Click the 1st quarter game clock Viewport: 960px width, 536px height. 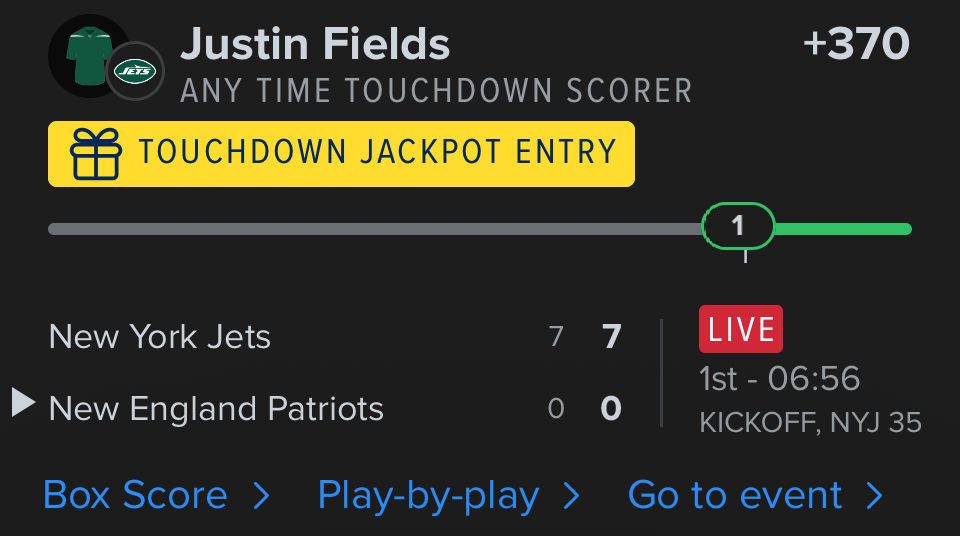click(779, 379)
